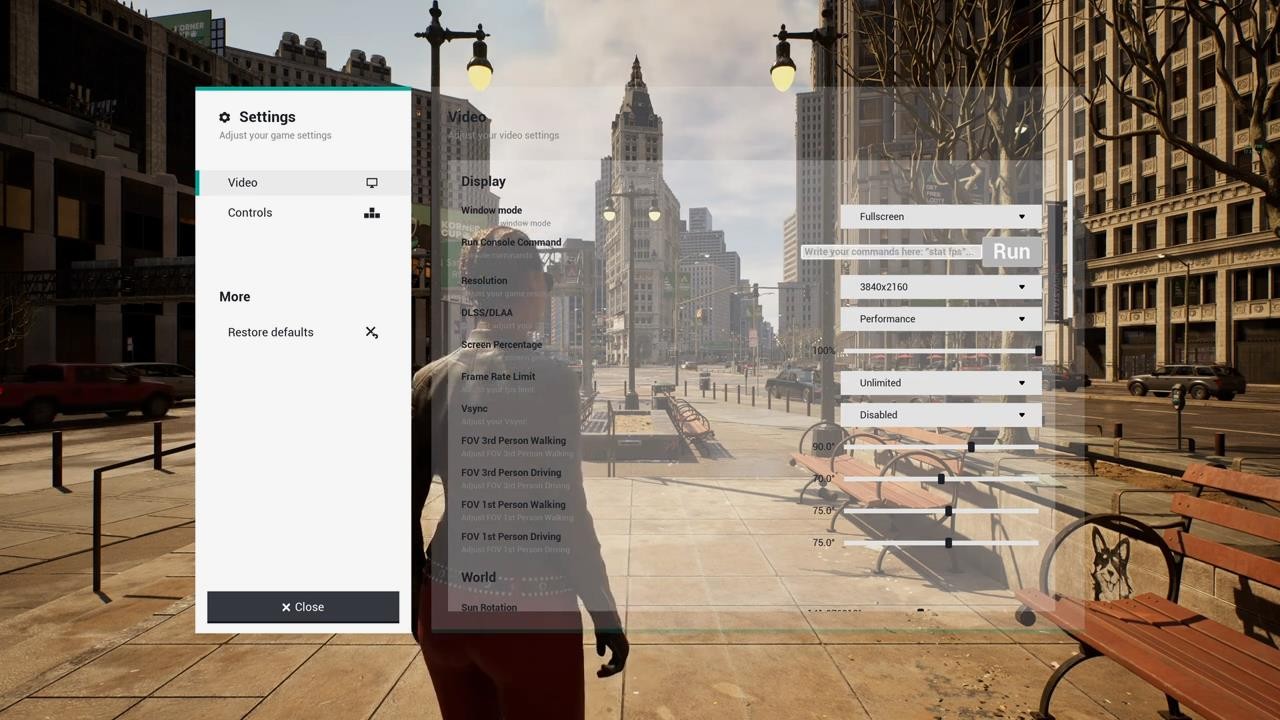Click the FOV 1st Person Driving slider
Screen dimensions: 1280x720
(x=949, y=543)
